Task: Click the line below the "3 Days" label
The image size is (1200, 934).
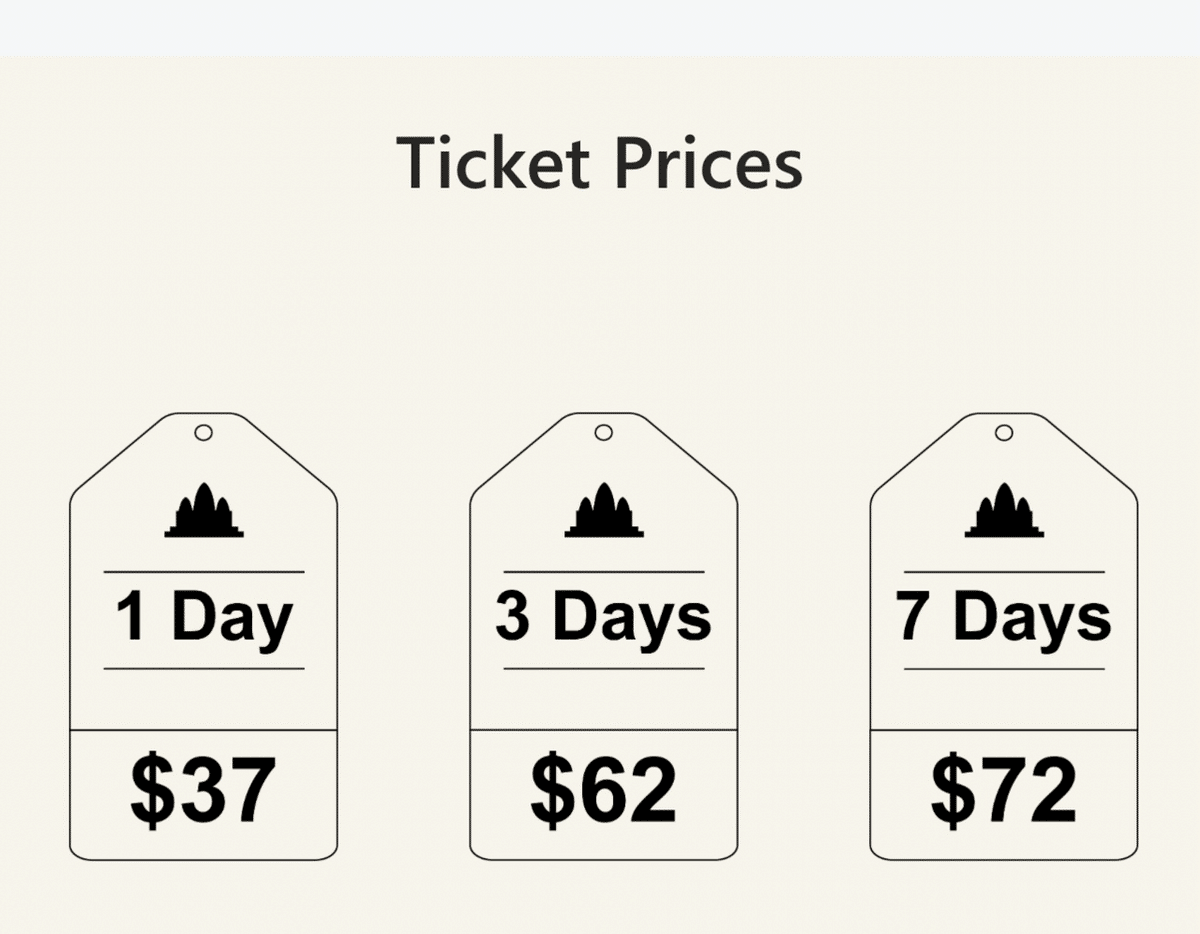Action: tap(604, 668)
